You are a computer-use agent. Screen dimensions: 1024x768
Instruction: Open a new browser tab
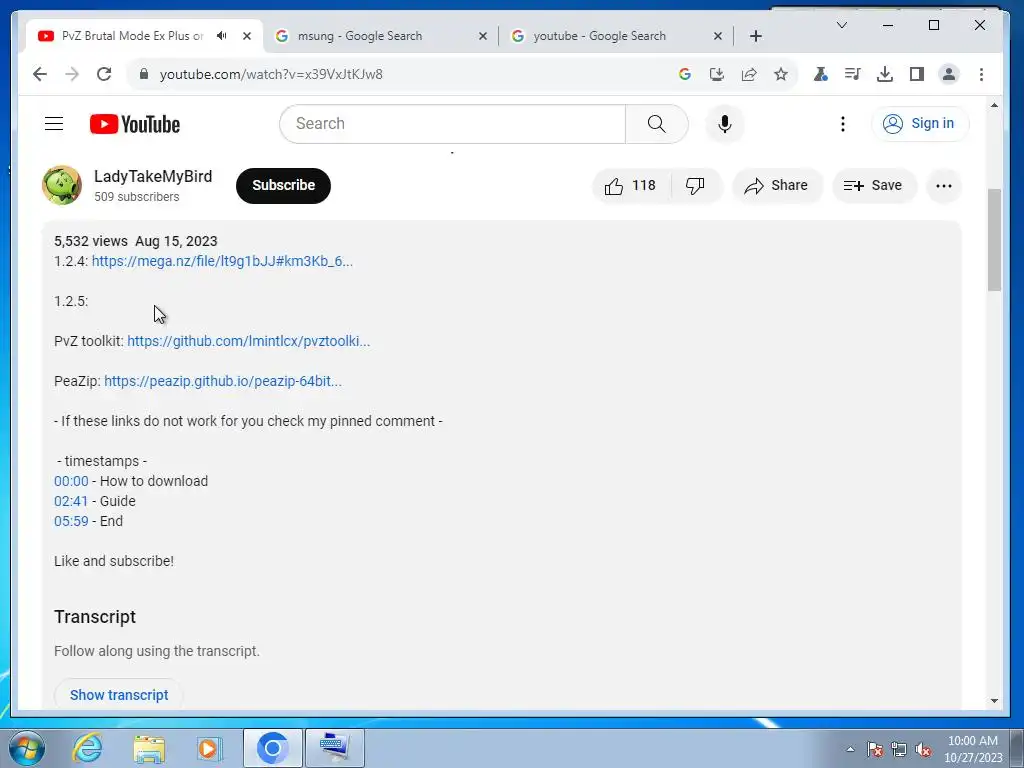756,36
